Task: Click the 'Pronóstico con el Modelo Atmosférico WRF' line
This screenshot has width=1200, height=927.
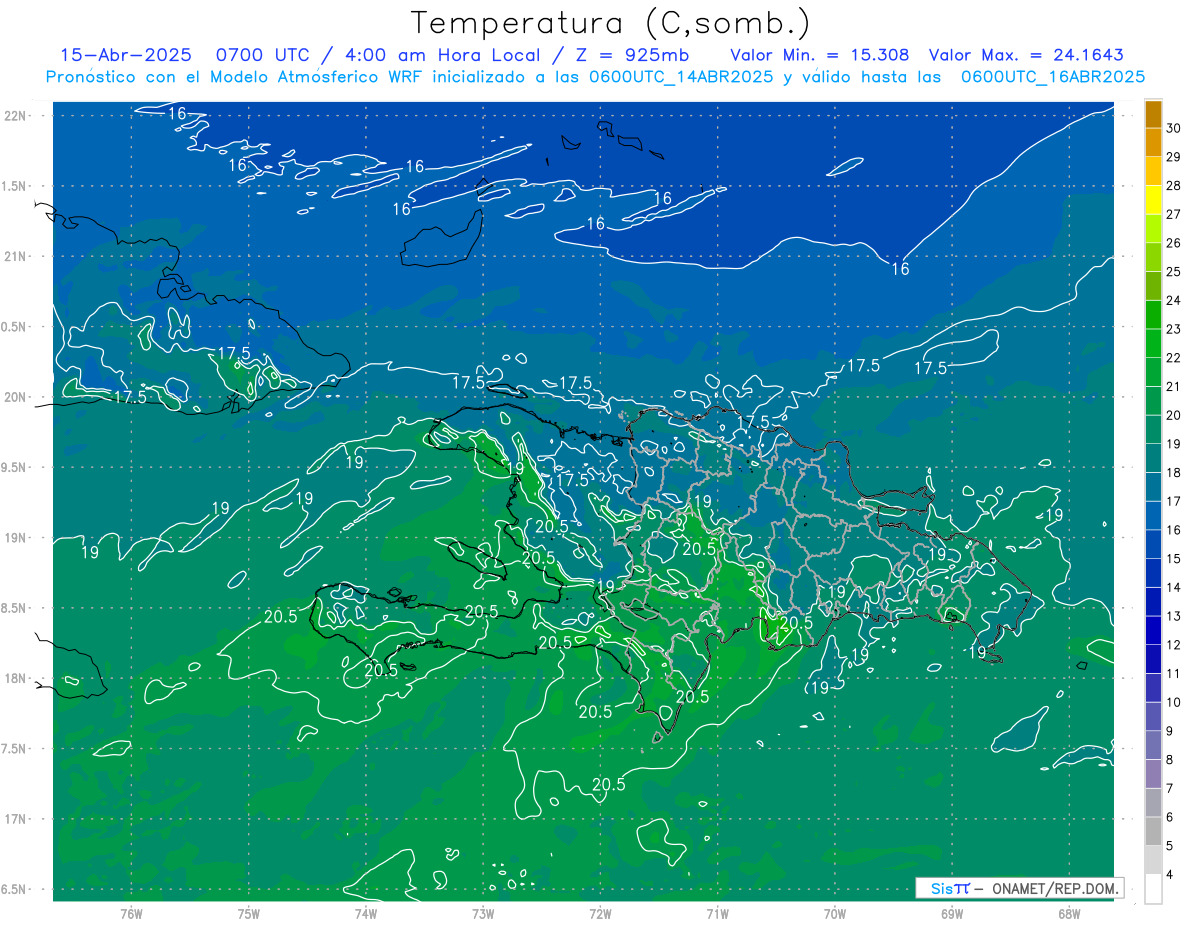Action: 595,77
